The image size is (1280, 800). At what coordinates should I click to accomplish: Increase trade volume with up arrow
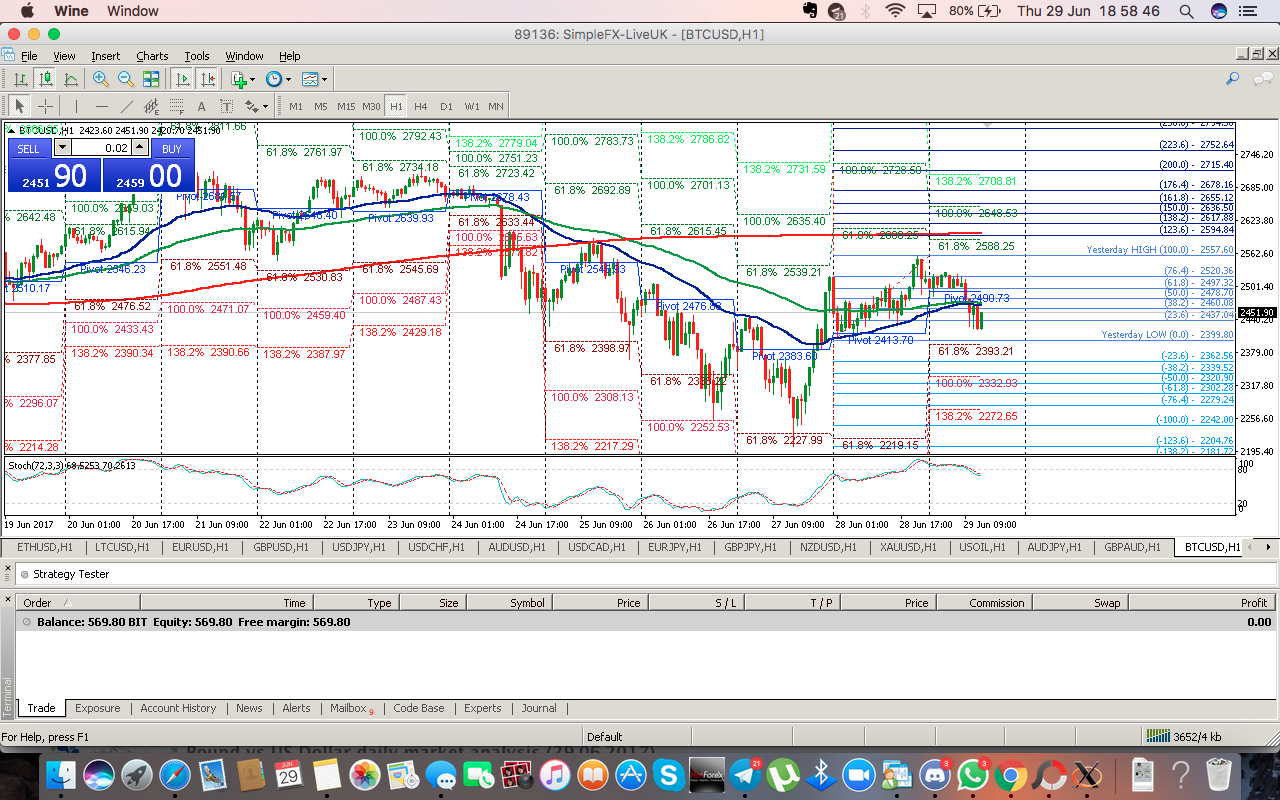[140, 148]
